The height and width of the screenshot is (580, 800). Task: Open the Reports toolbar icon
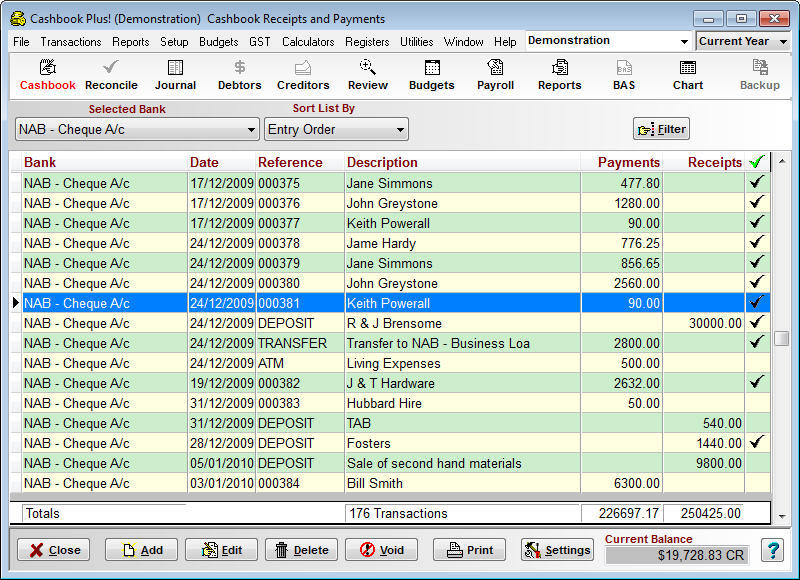pyautogui.click(x=560, y=75)
